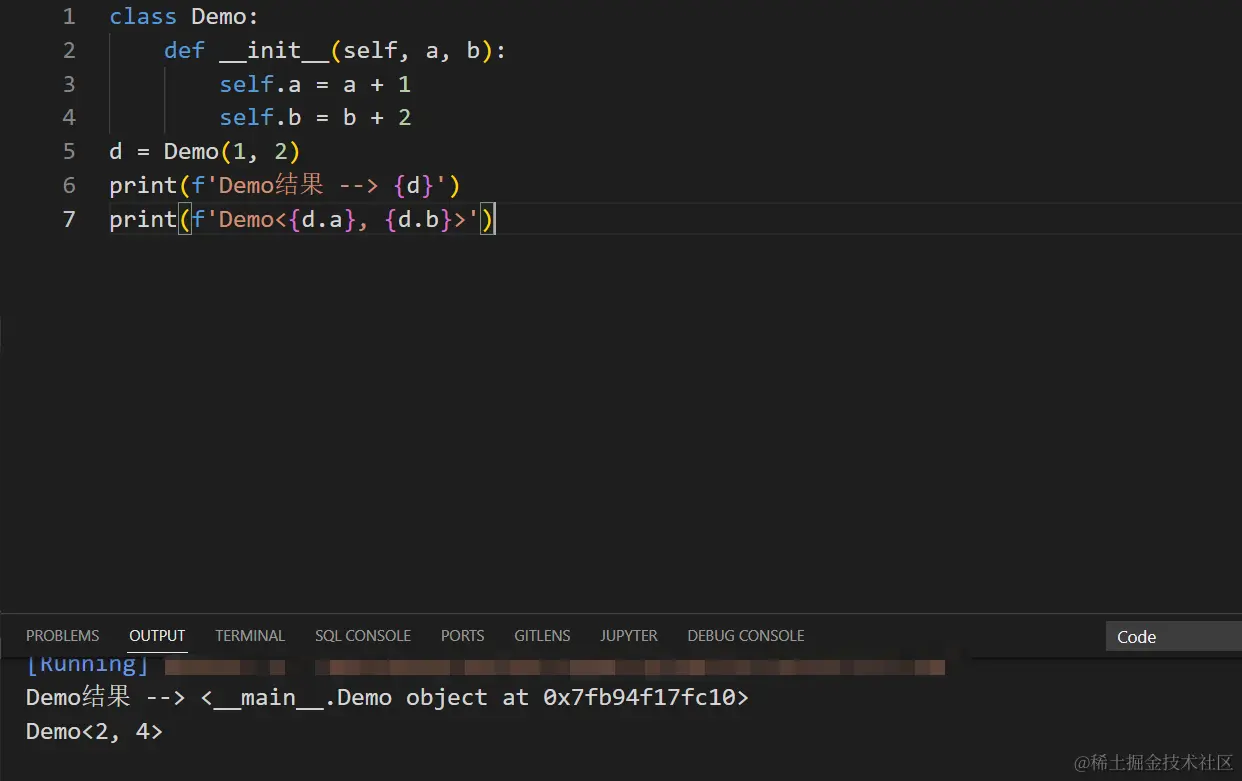This screenshot has width=1242, height=781.
Task: Click line number 1 in the gutter
Action: [x=68, y=17]
